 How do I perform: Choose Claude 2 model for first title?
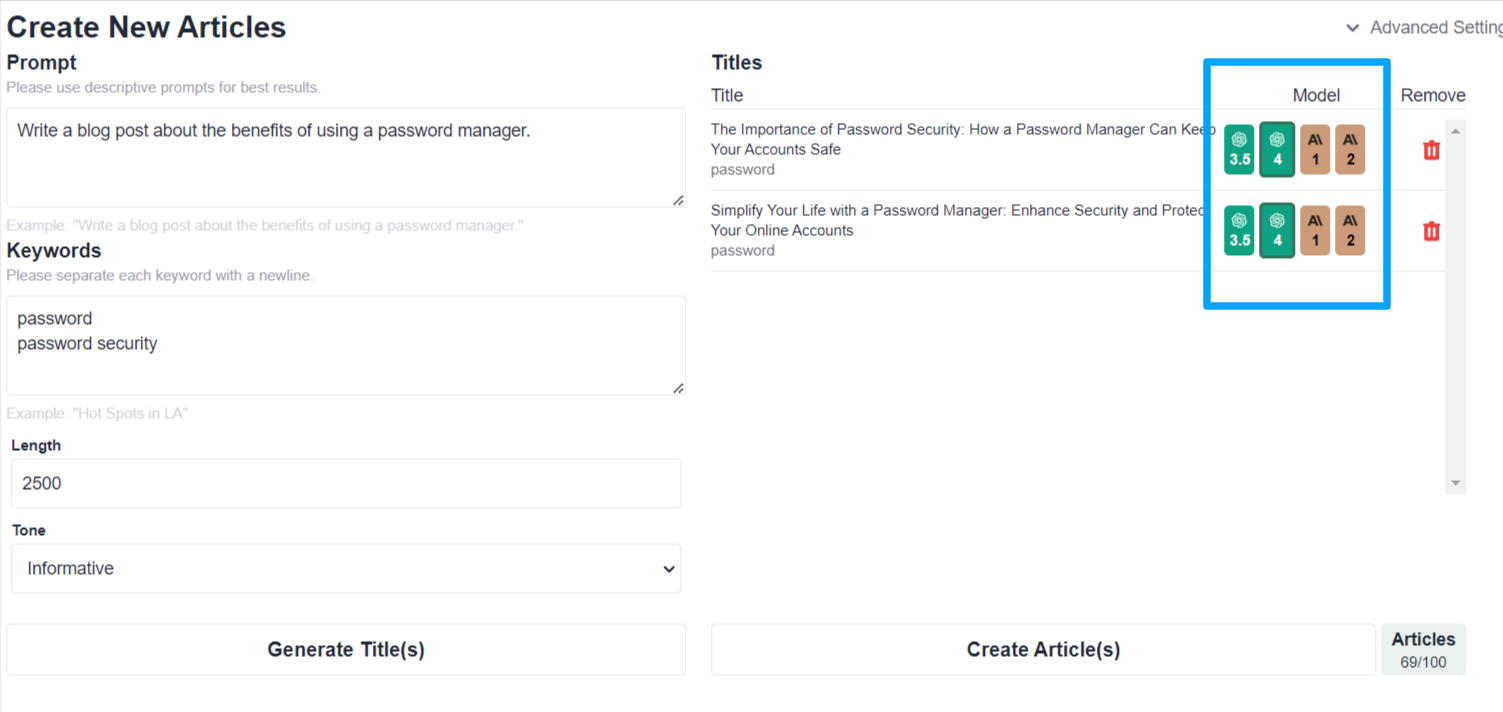pyautogui.click(x=1350, y=149)
